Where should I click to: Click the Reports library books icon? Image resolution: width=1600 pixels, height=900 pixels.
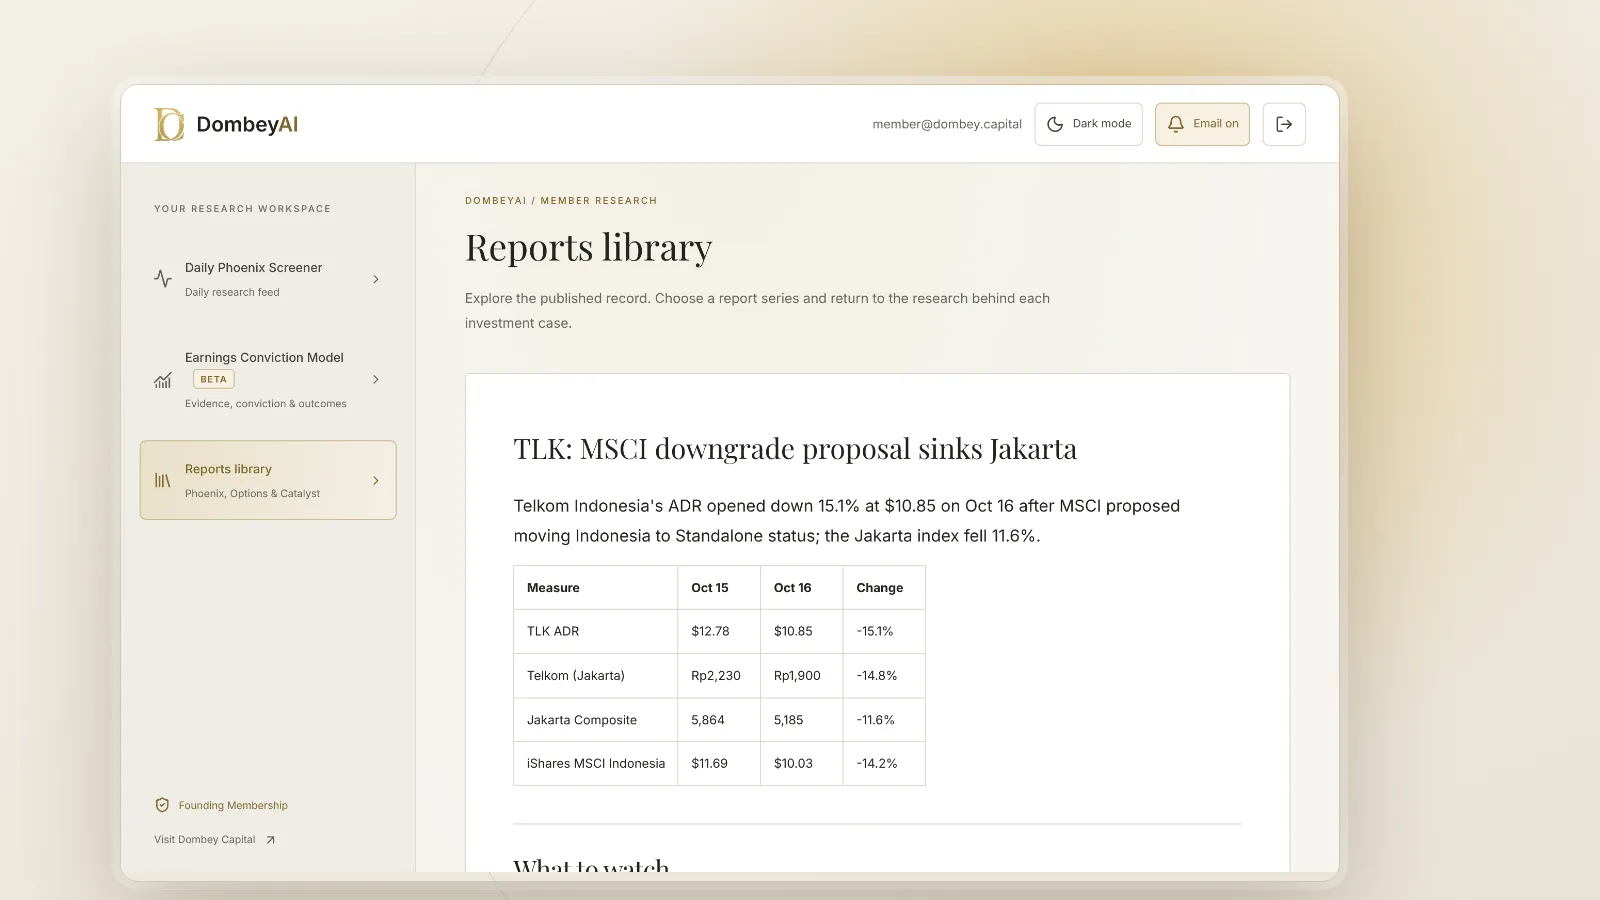click(163, 480)
